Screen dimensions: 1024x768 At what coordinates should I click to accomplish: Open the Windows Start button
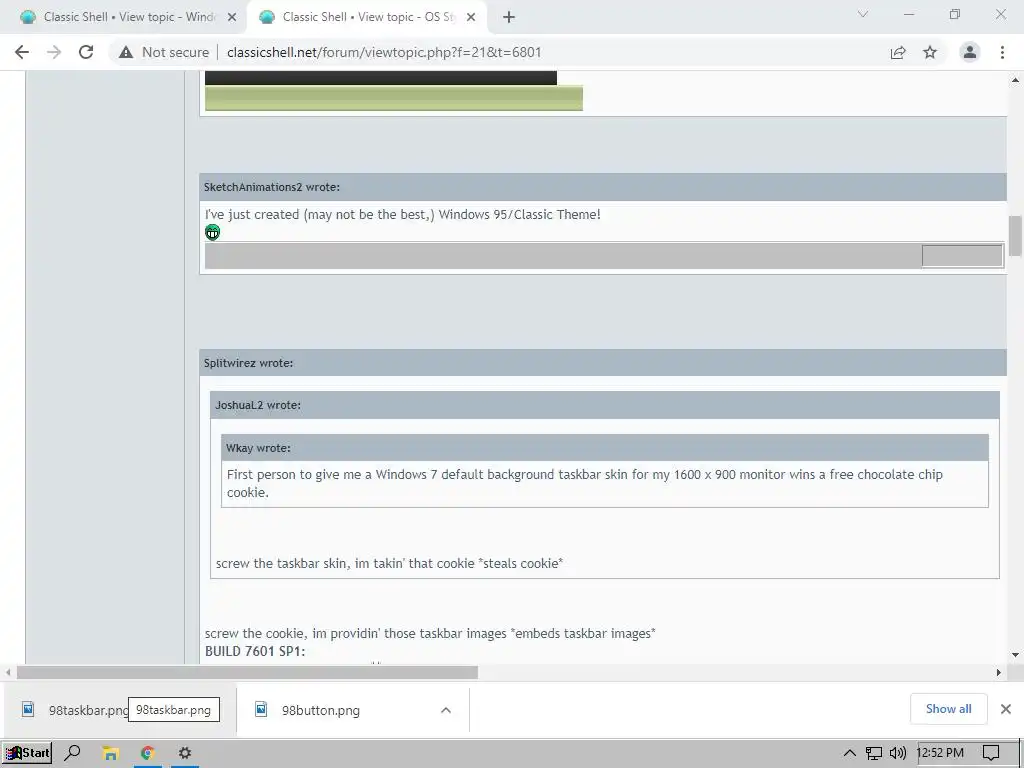[27, 753]
